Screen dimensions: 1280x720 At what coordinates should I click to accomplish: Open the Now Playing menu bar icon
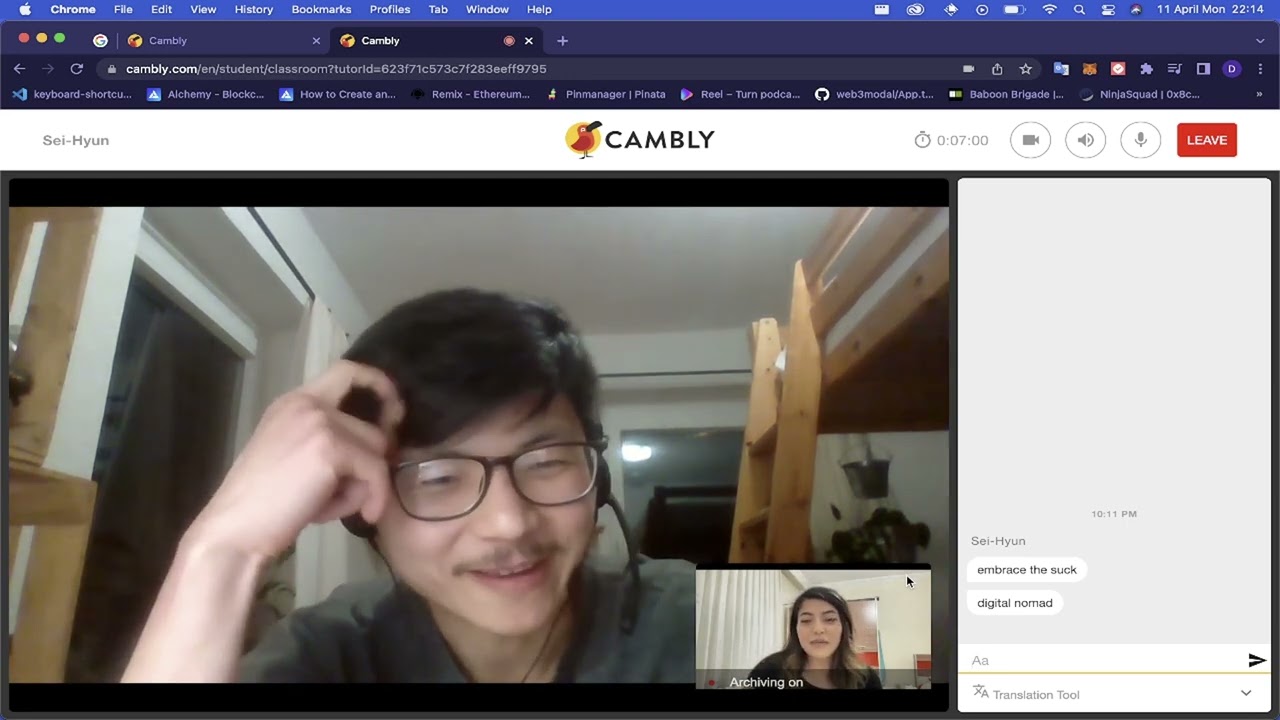pyautogui.click(x=982, y=10)
